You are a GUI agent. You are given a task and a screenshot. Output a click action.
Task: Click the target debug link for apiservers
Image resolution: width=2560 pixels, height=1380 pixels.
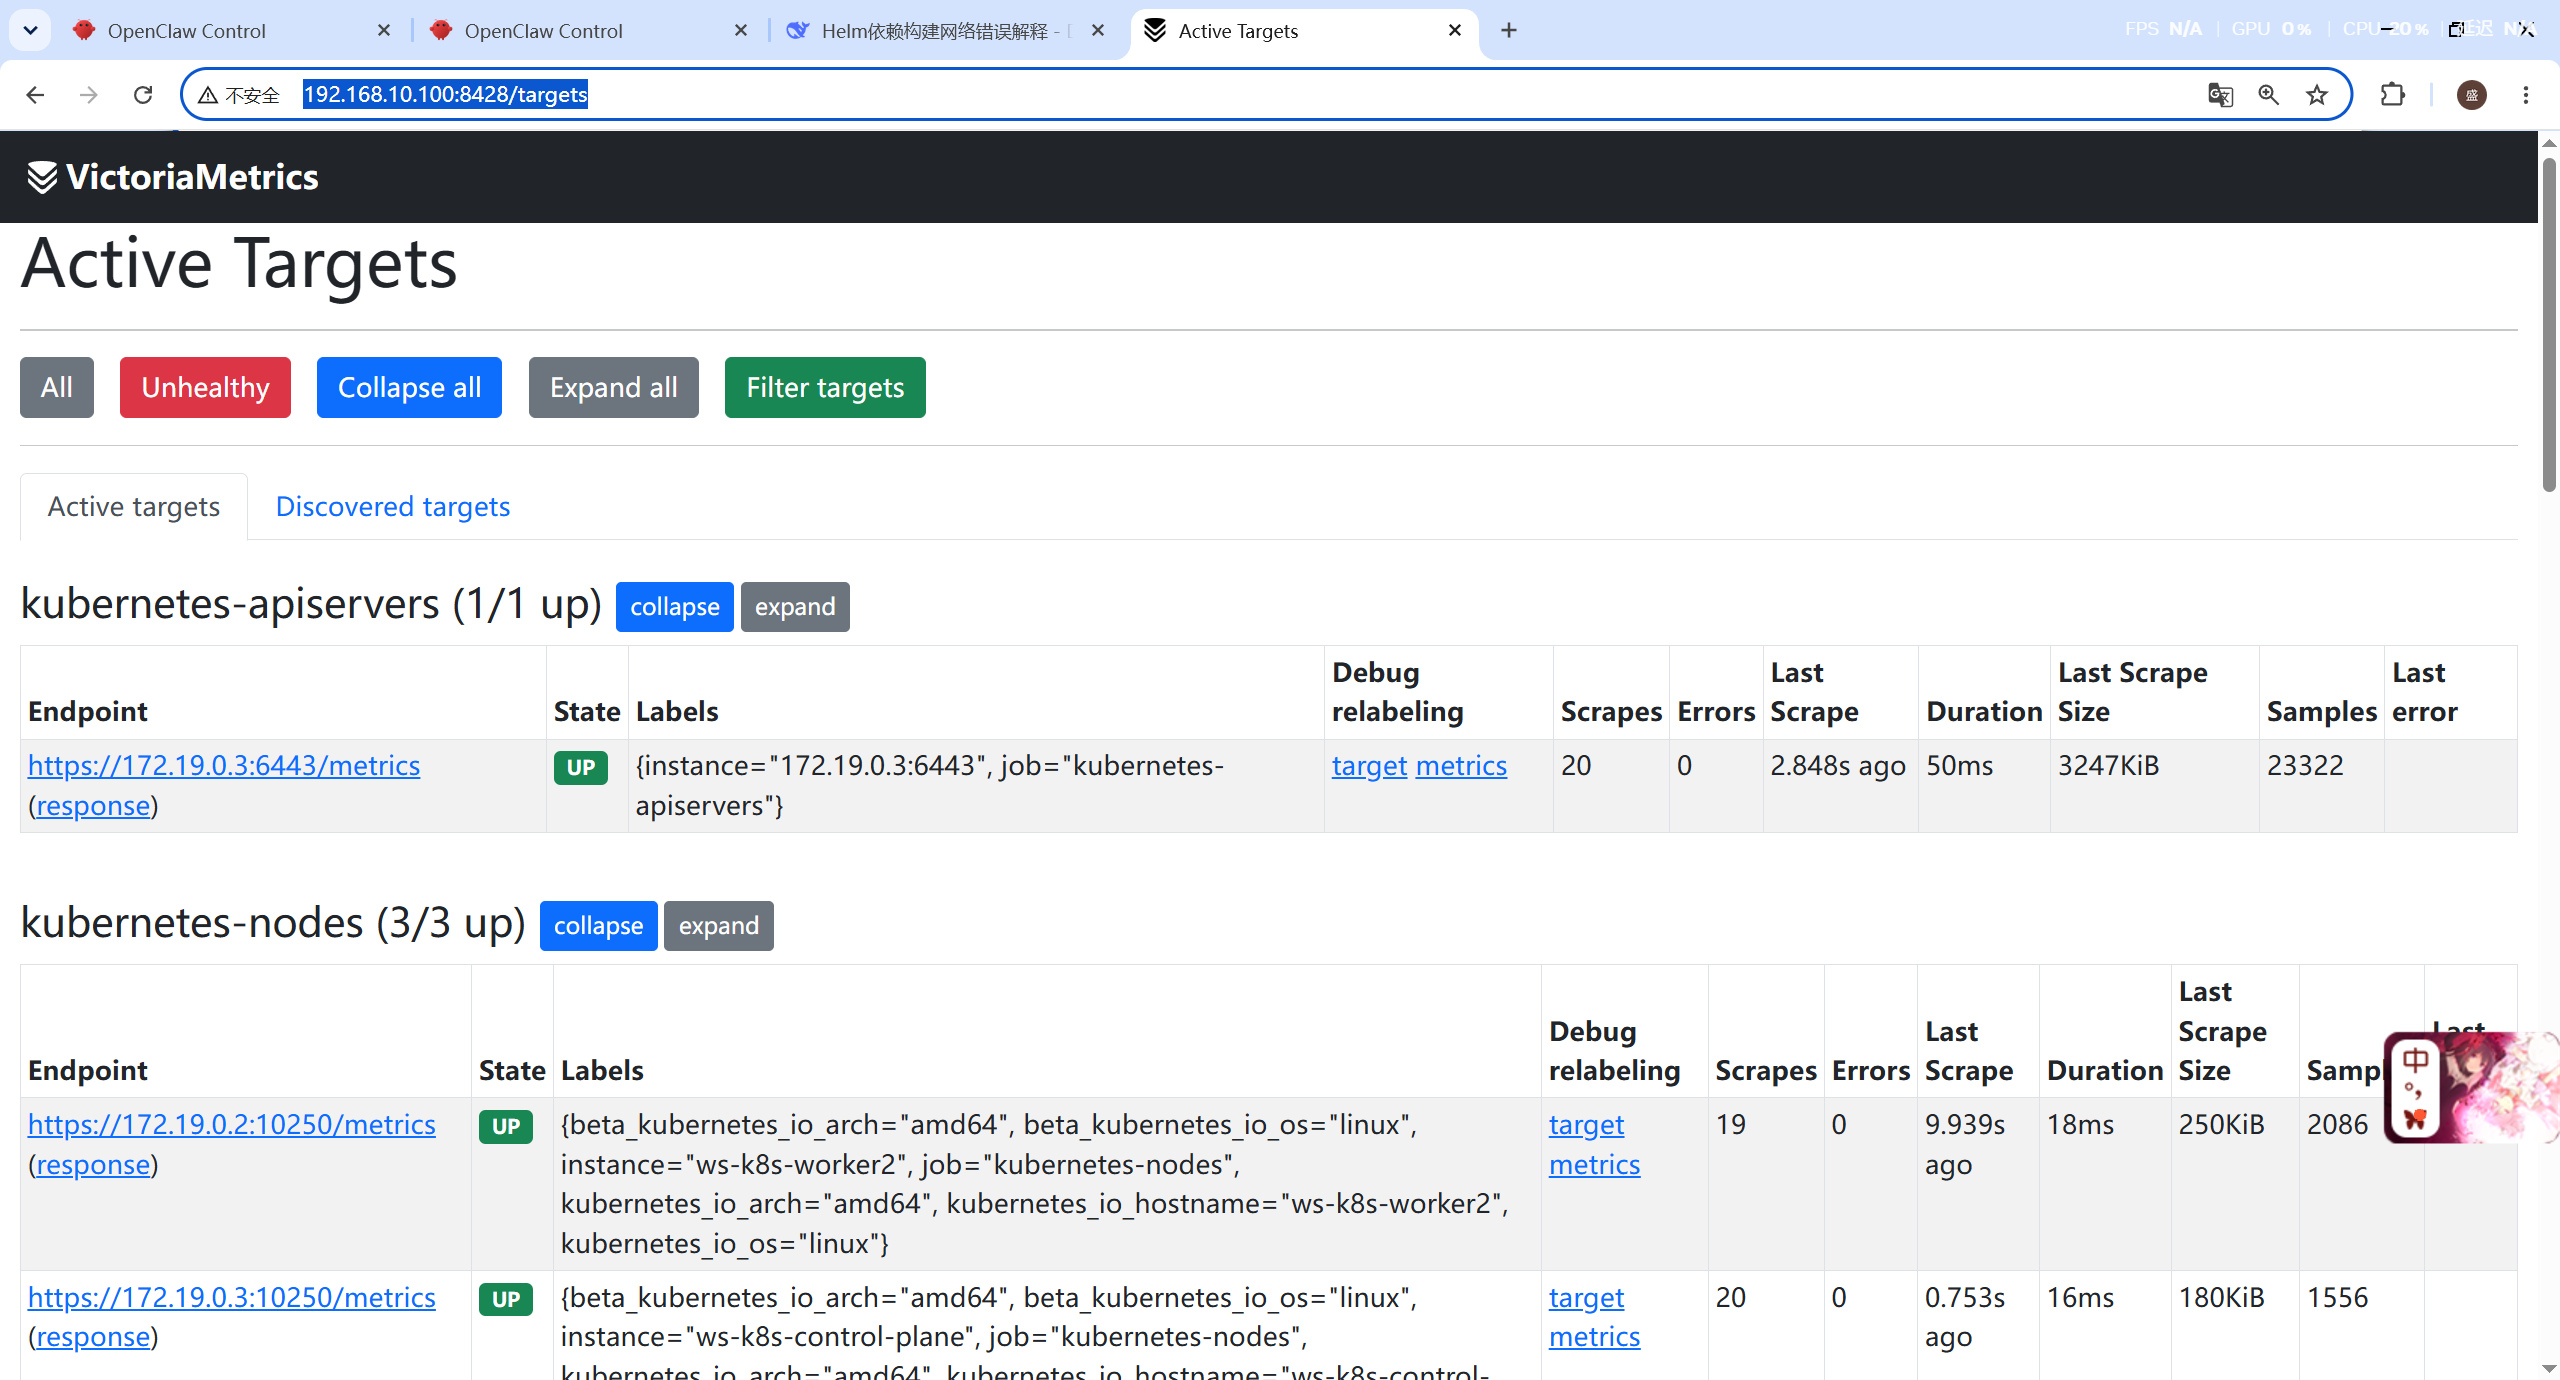click(x=1369, y=766)
